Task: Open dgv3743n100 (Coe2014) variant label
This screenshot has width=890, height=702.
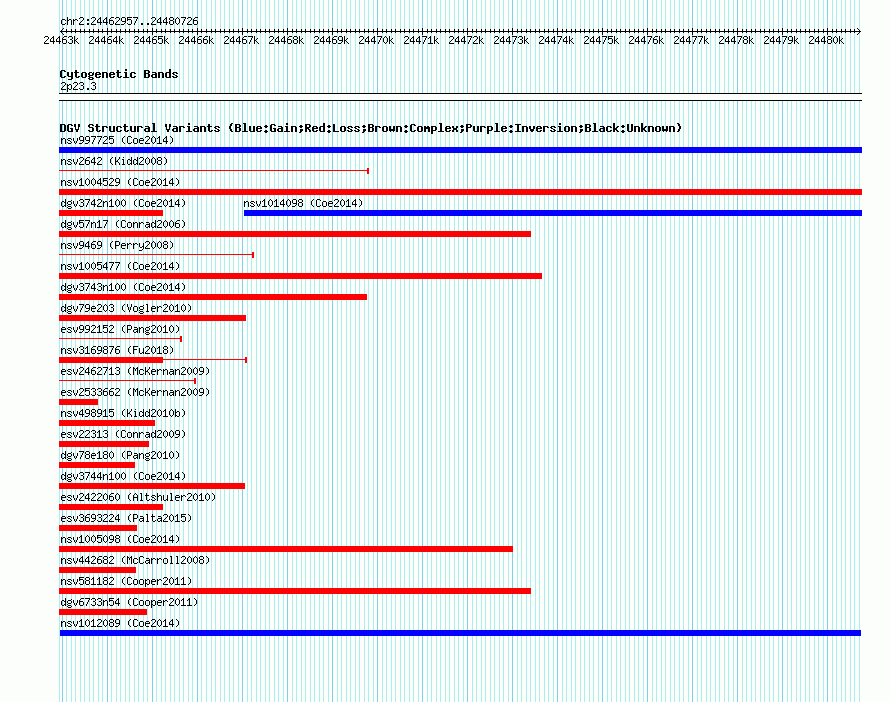Action: click(x=123, y=287)
